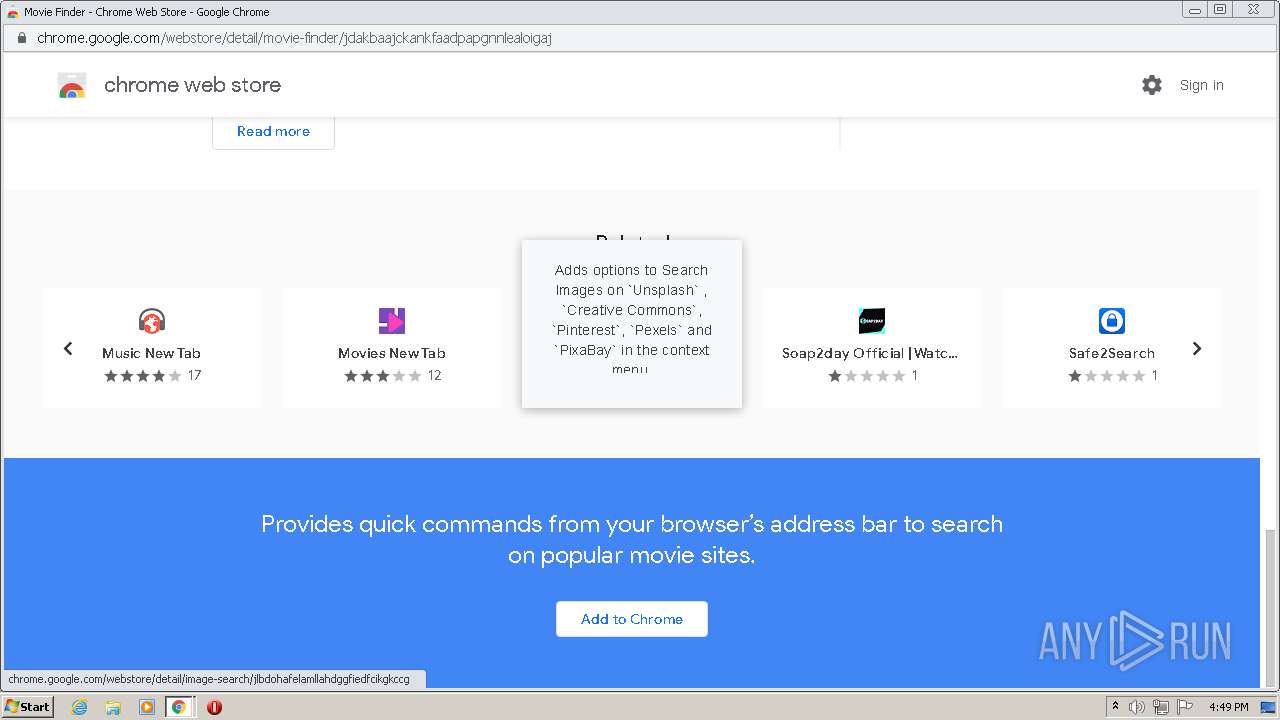
Task: Open Internet Explorer from the taskbar
Action: 80,707
